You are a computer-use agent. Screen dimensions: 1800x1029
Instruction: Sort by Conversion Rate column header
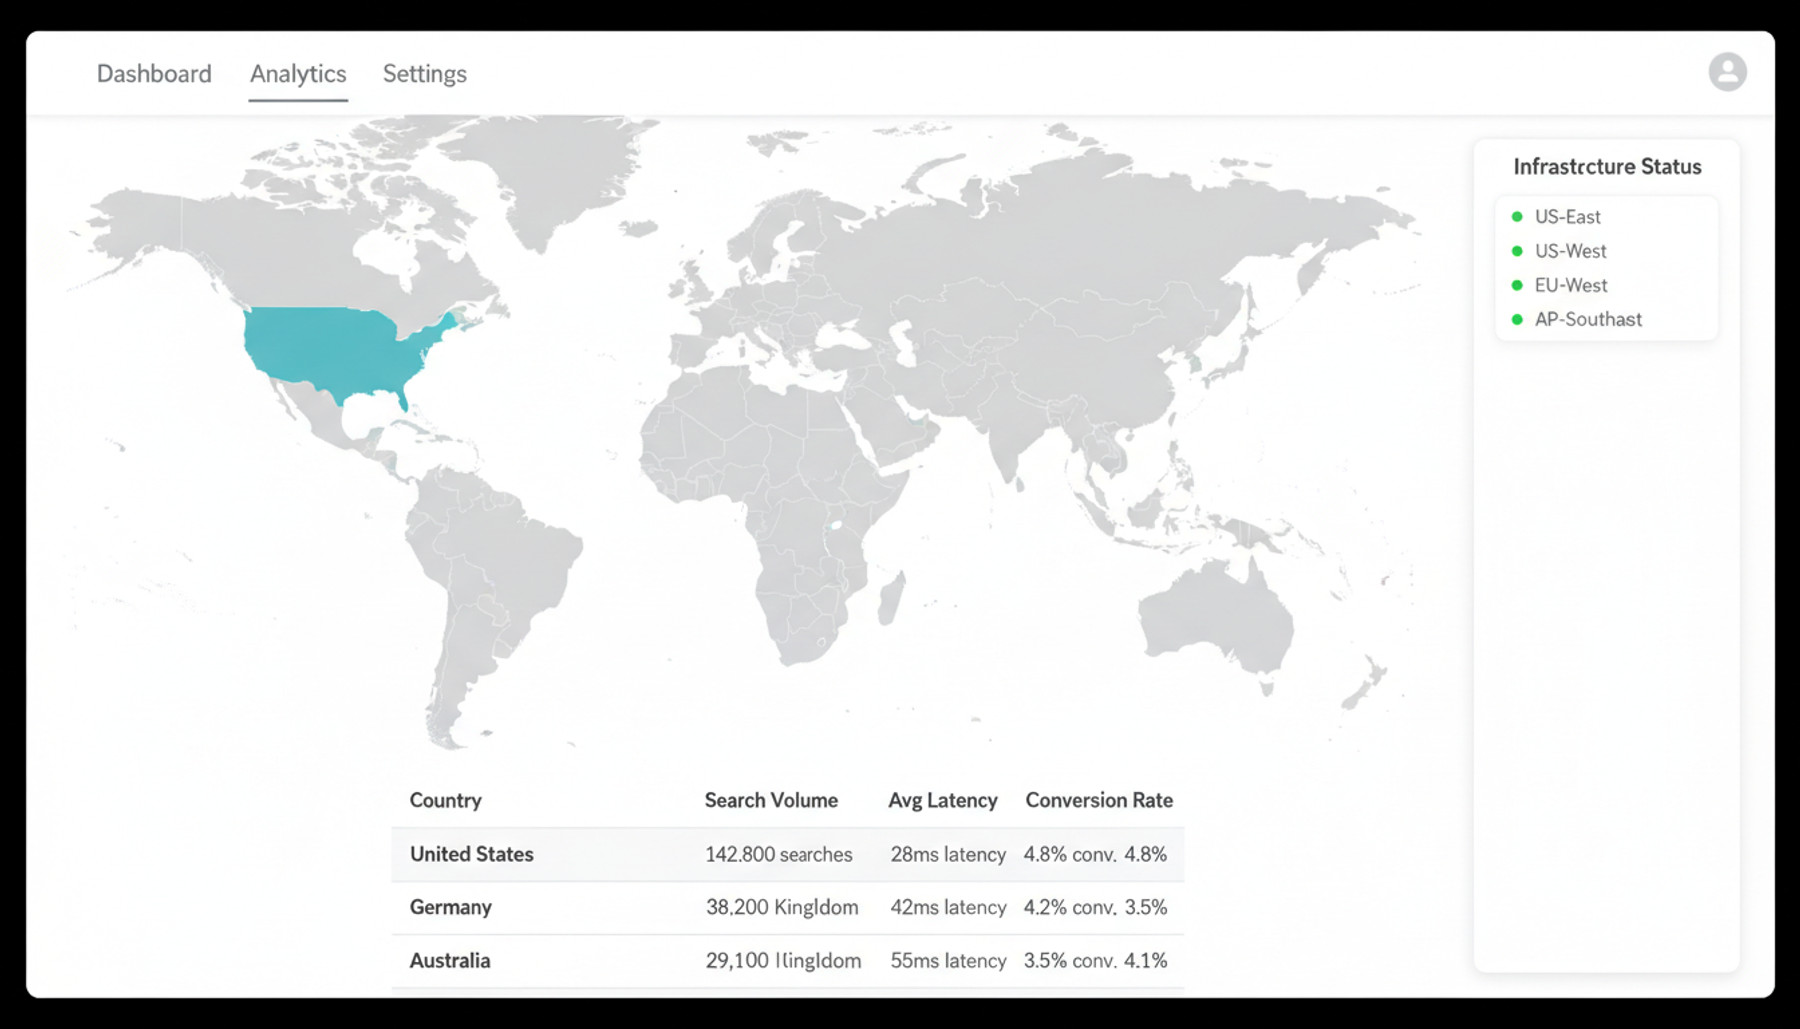pos(1099,800)
